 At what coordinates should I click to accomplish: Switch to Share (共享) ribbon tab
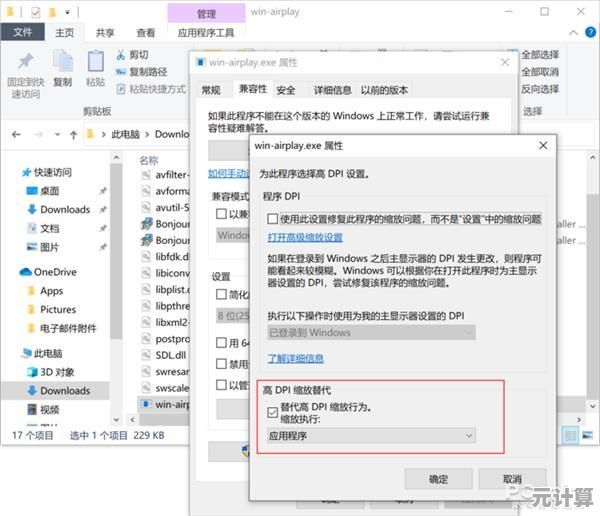[105, 33]
